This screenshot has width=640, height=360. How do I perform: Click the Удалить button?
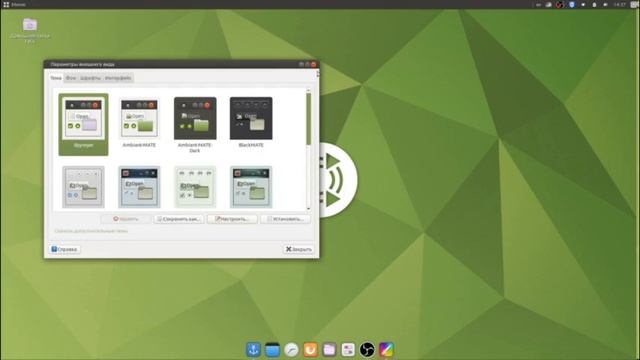click(x=126, y=219)
